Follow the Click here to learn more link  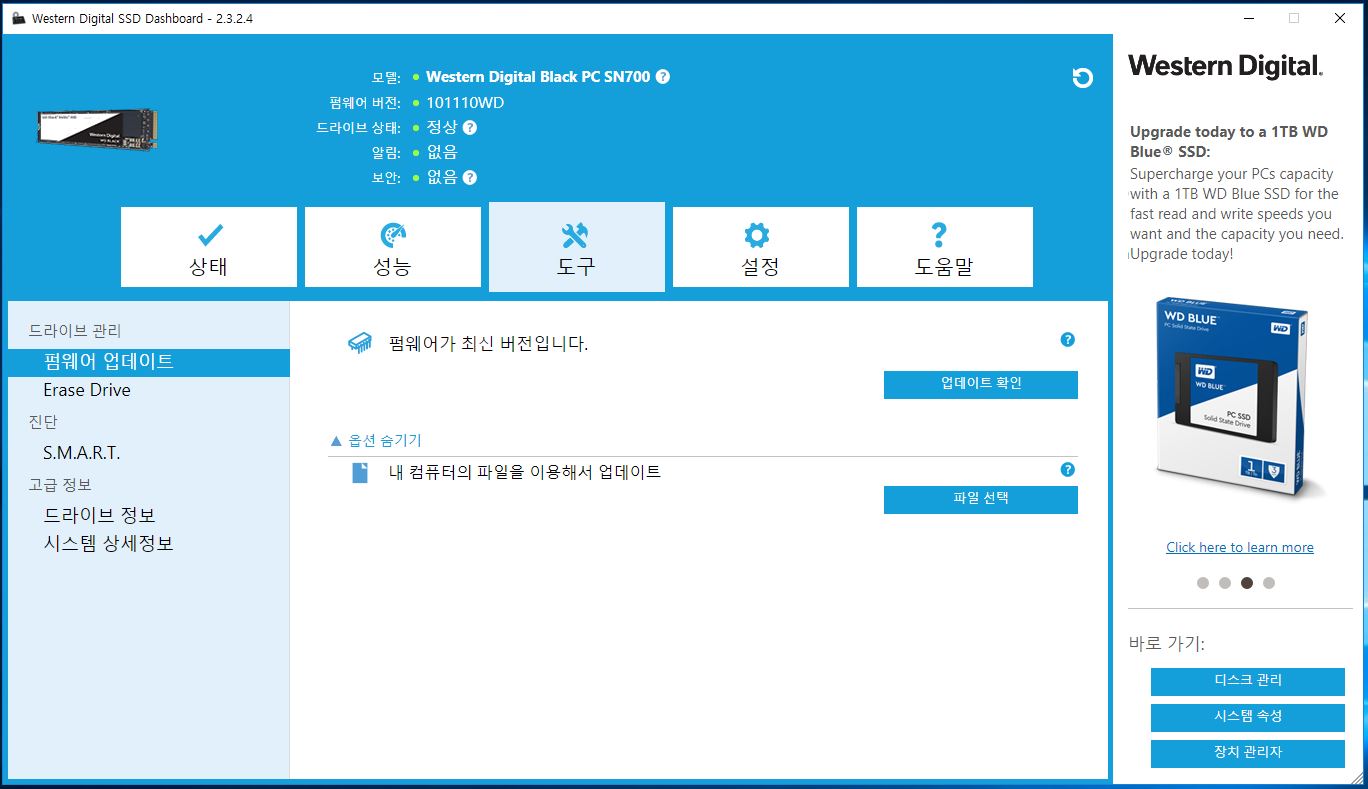tap(1239, 547)
